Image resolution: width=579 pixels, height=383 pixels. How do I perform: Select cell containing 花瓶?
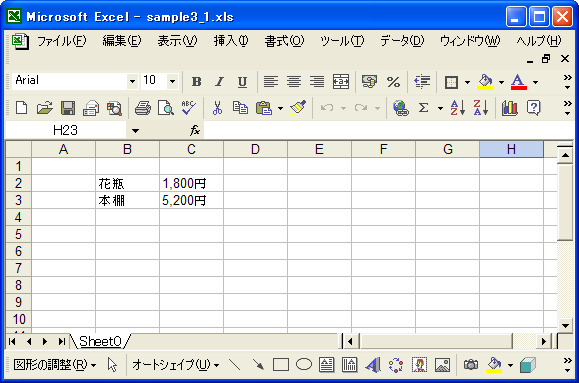pyautogui.click(x=127, y=183)
